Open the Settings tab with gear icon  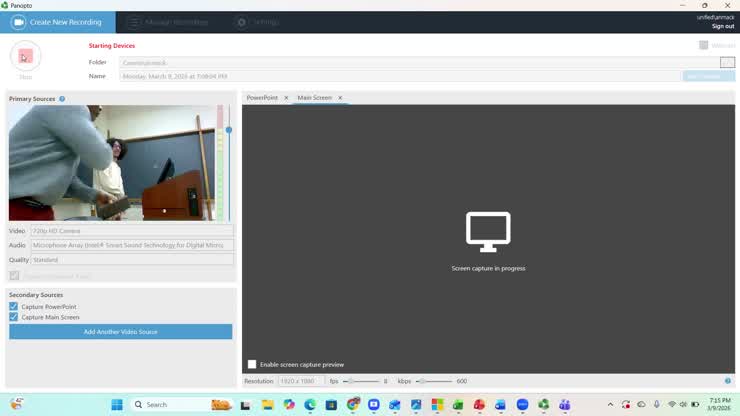coord(258,22)
